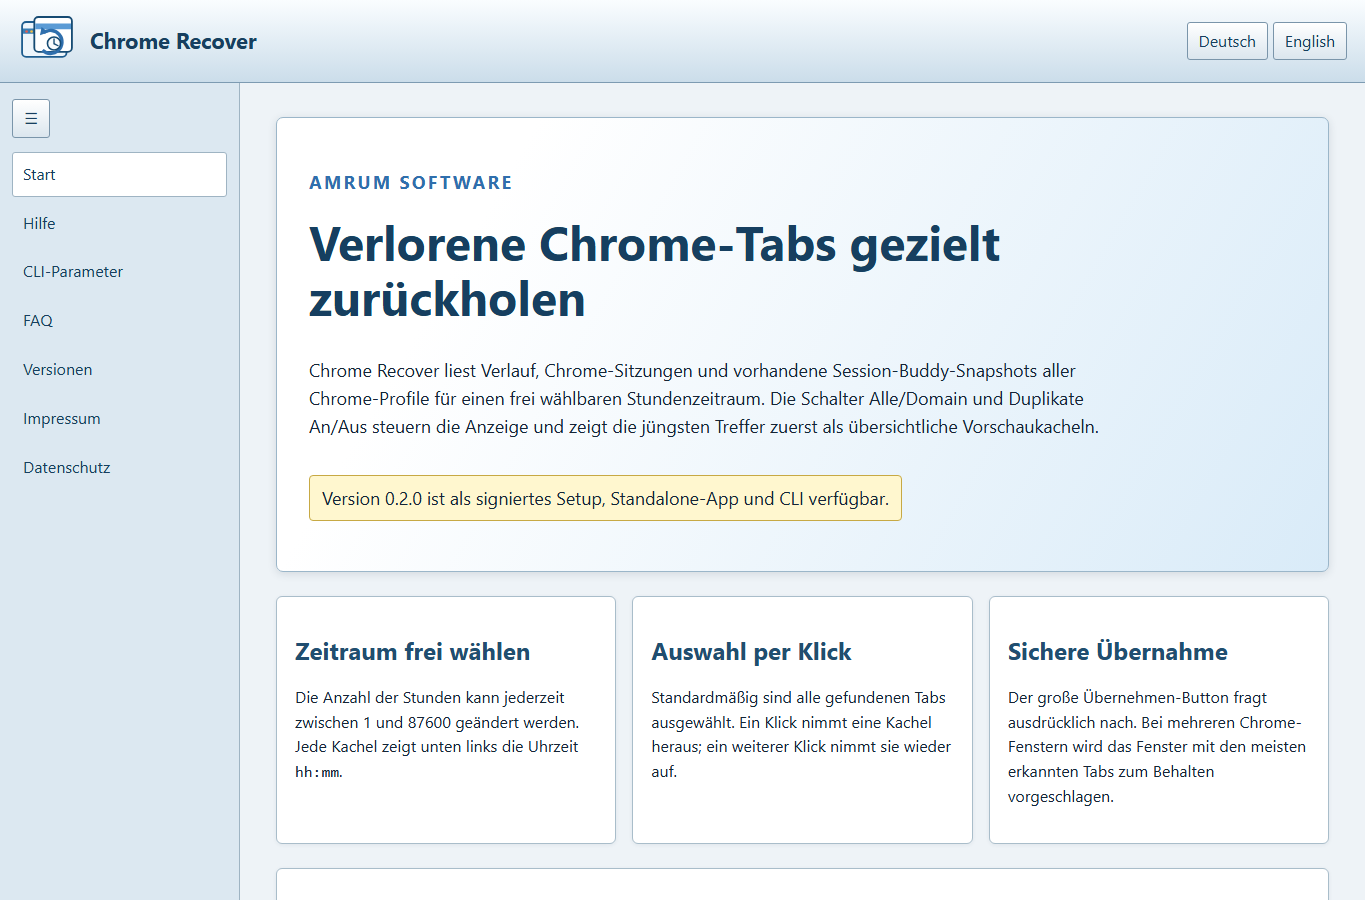Select Versionen in the sidebar

click(119, 370)
